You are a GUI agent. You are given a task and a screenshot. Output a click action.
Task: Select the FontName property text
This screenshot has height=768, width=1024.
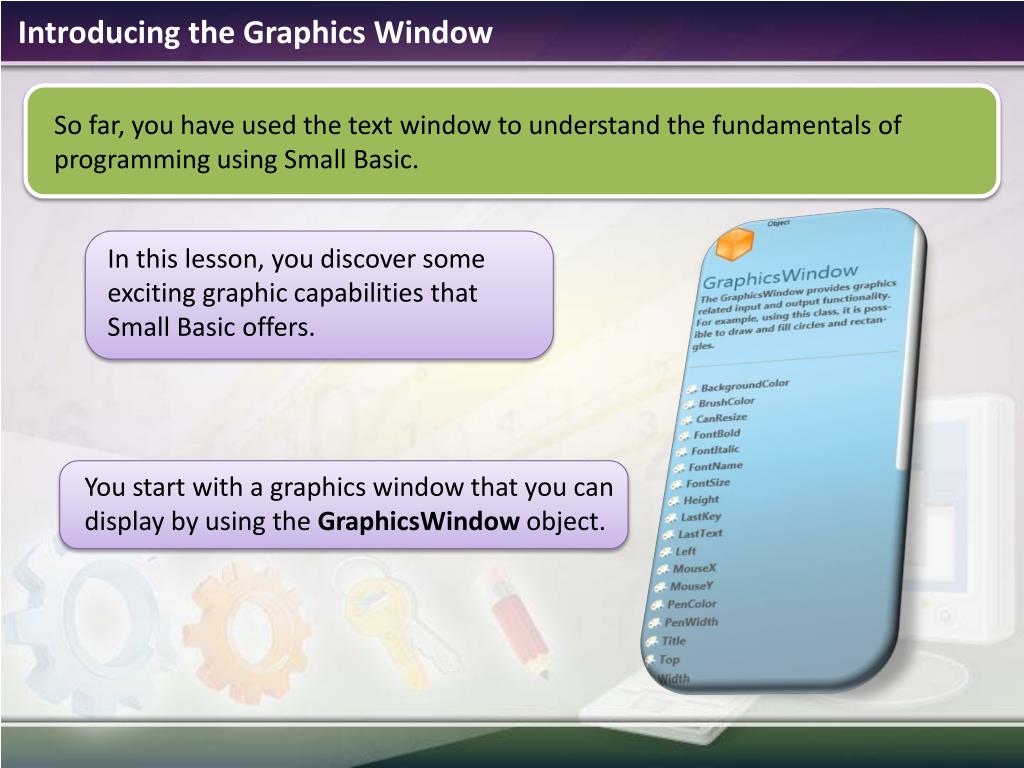tap(715, 466)
